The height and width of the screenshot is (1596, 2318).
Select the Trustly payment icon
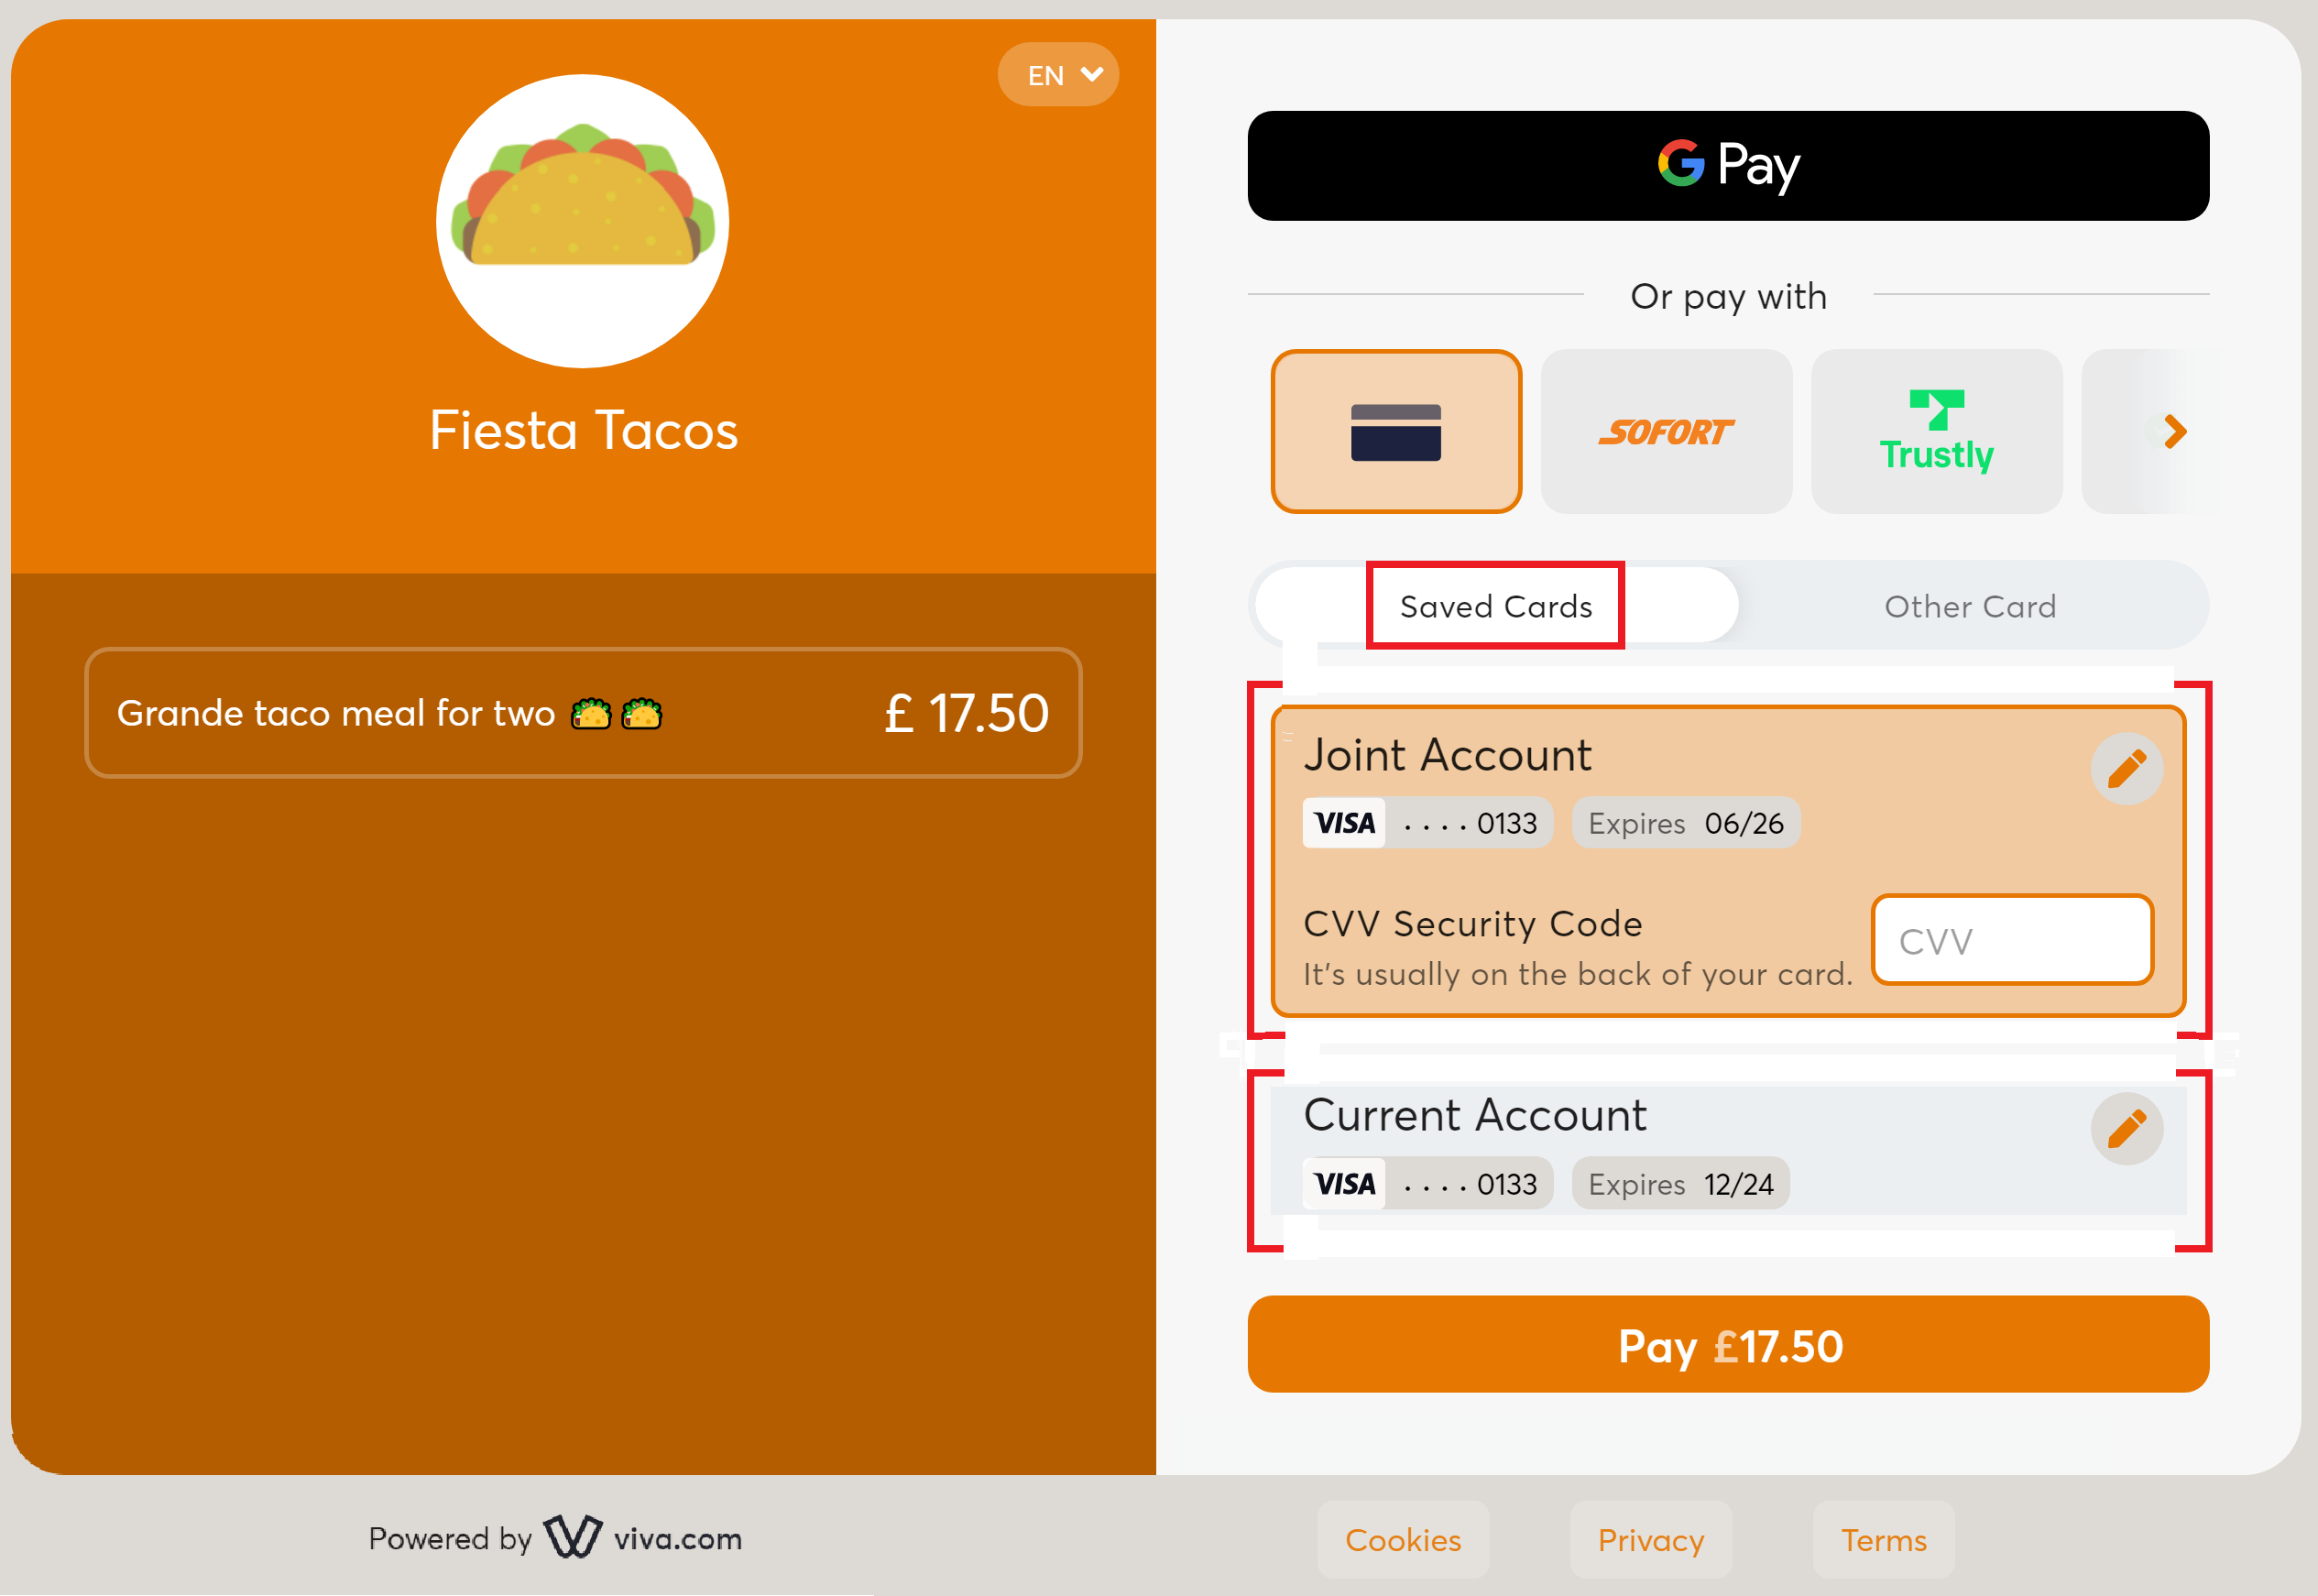coord(1934,432)
